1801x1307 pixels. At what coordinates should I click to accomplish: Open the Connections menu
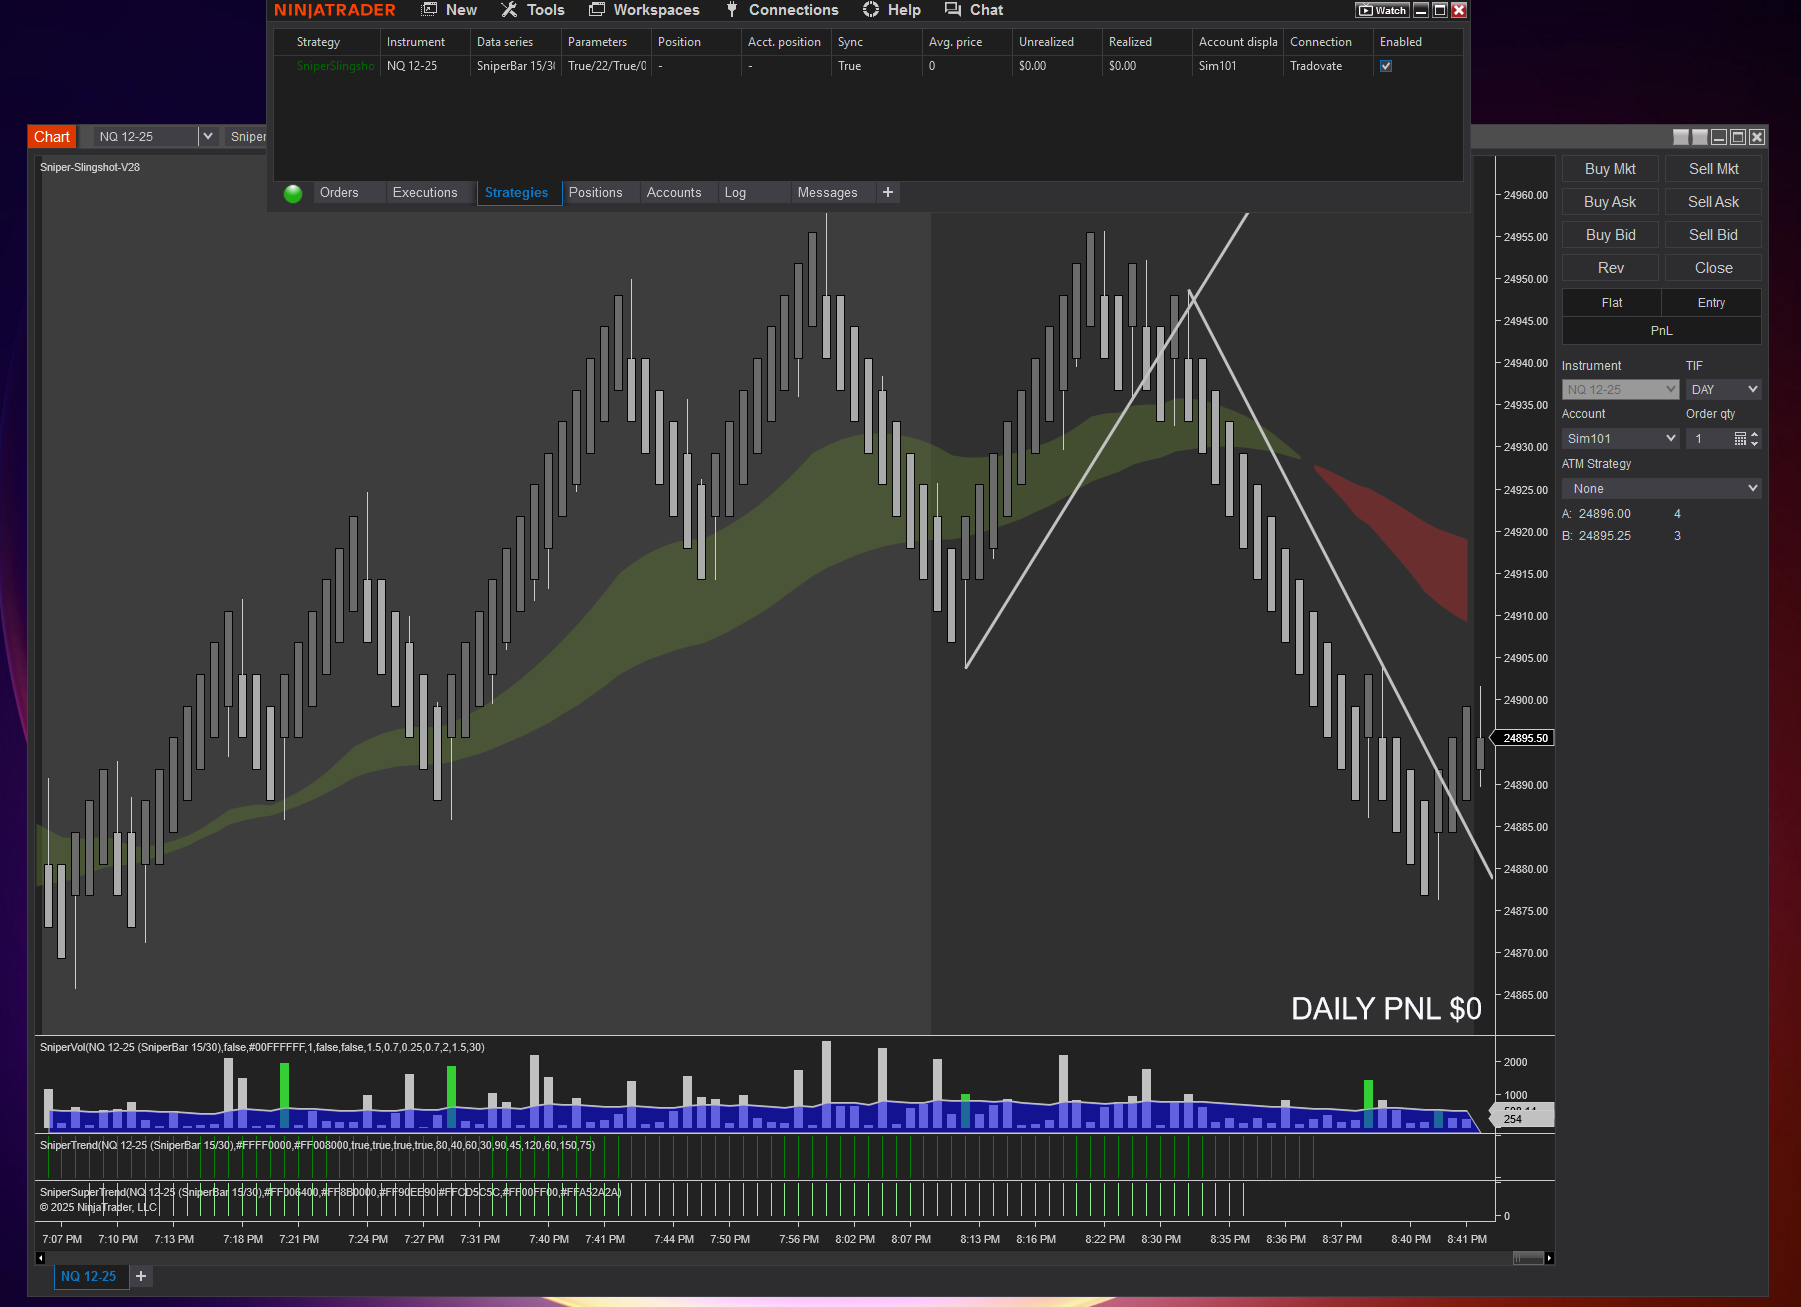(x=782, y=10)
